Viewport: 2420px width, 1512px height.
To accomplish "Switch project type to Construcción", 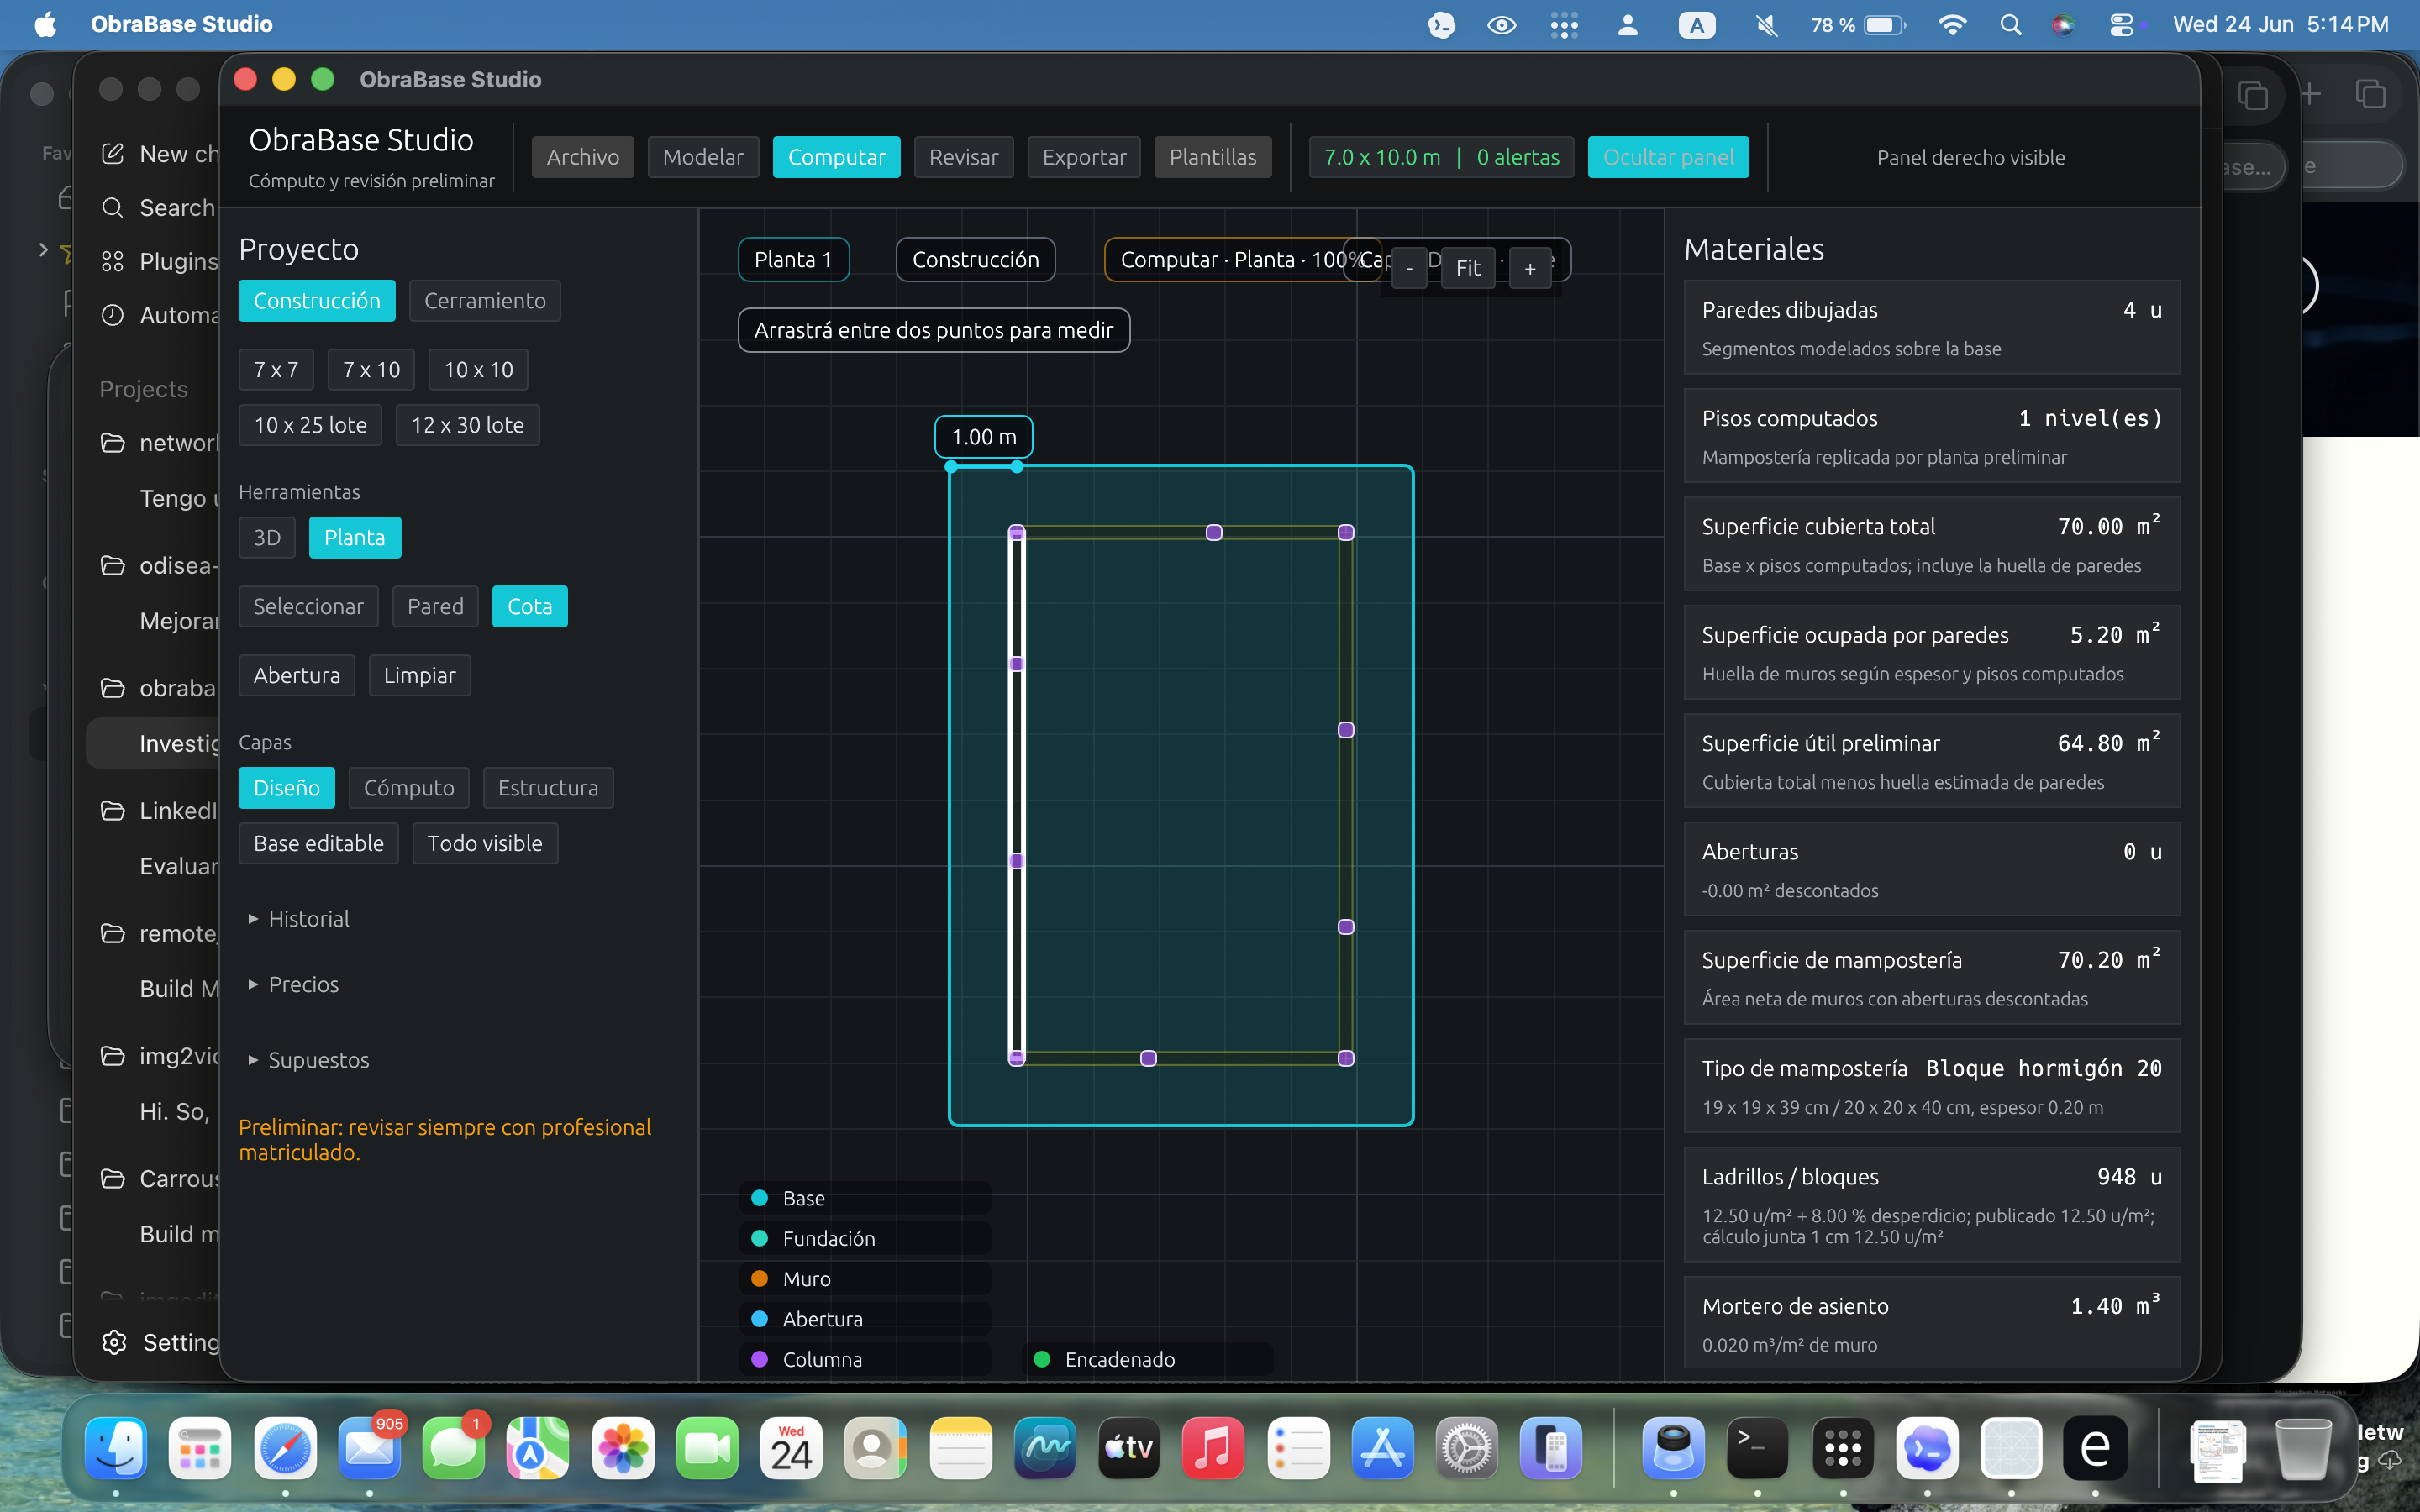I will point(317,301).
